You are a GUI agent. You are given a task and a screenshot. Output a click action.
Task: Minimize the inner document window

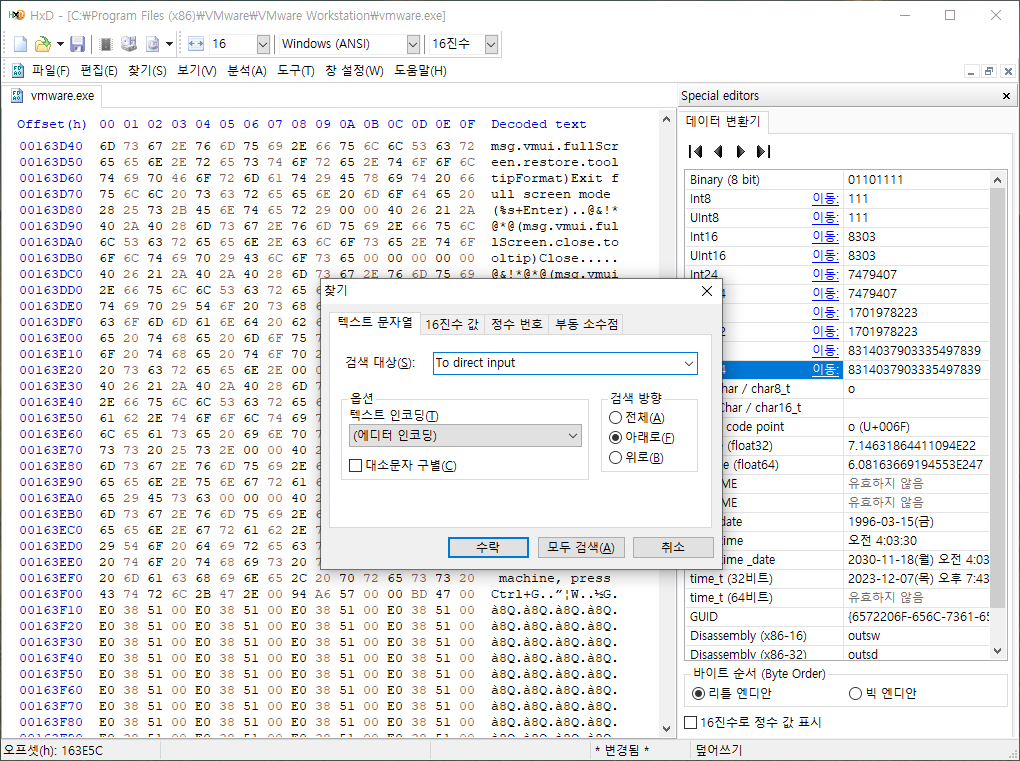[971, 71]
